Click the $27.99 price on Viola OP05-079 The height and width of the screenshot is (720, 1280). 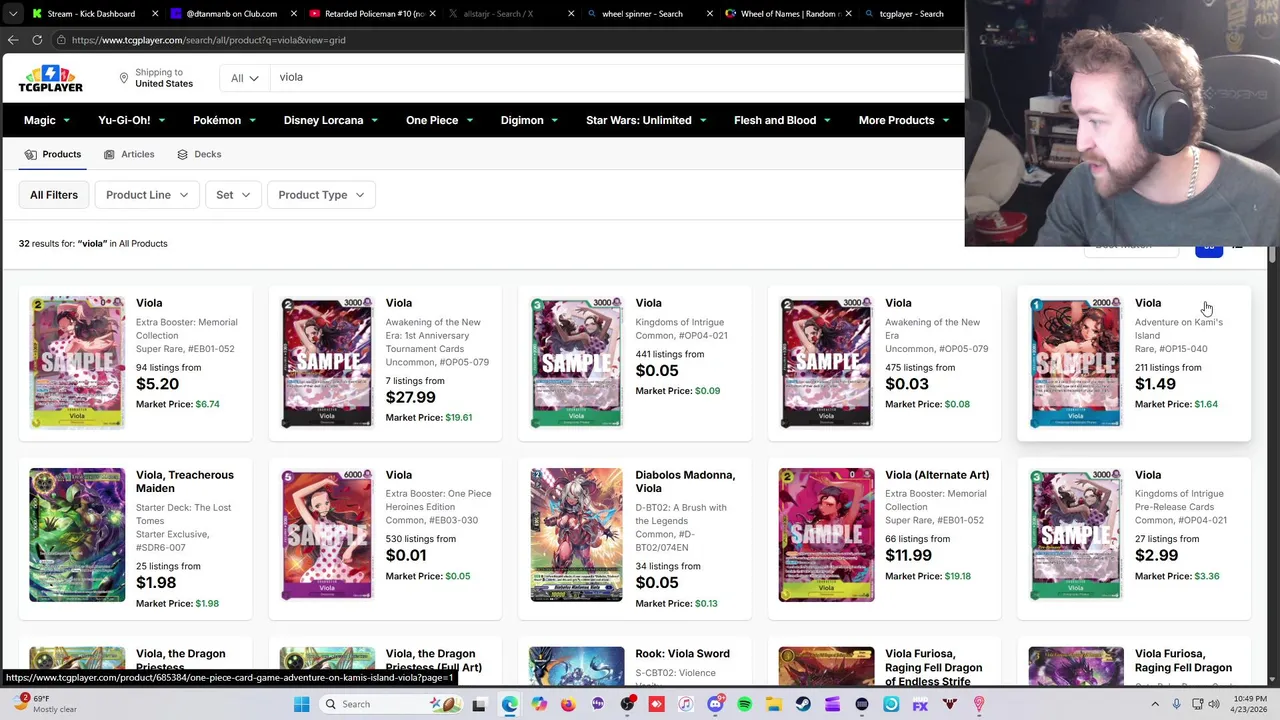(410, 398)
